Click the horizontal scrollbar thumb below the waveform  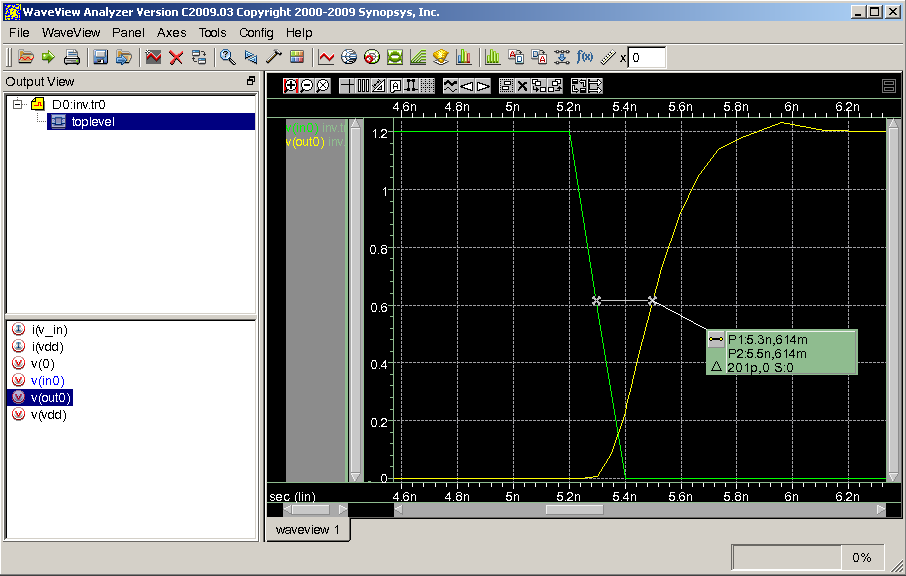coord(573,509)
